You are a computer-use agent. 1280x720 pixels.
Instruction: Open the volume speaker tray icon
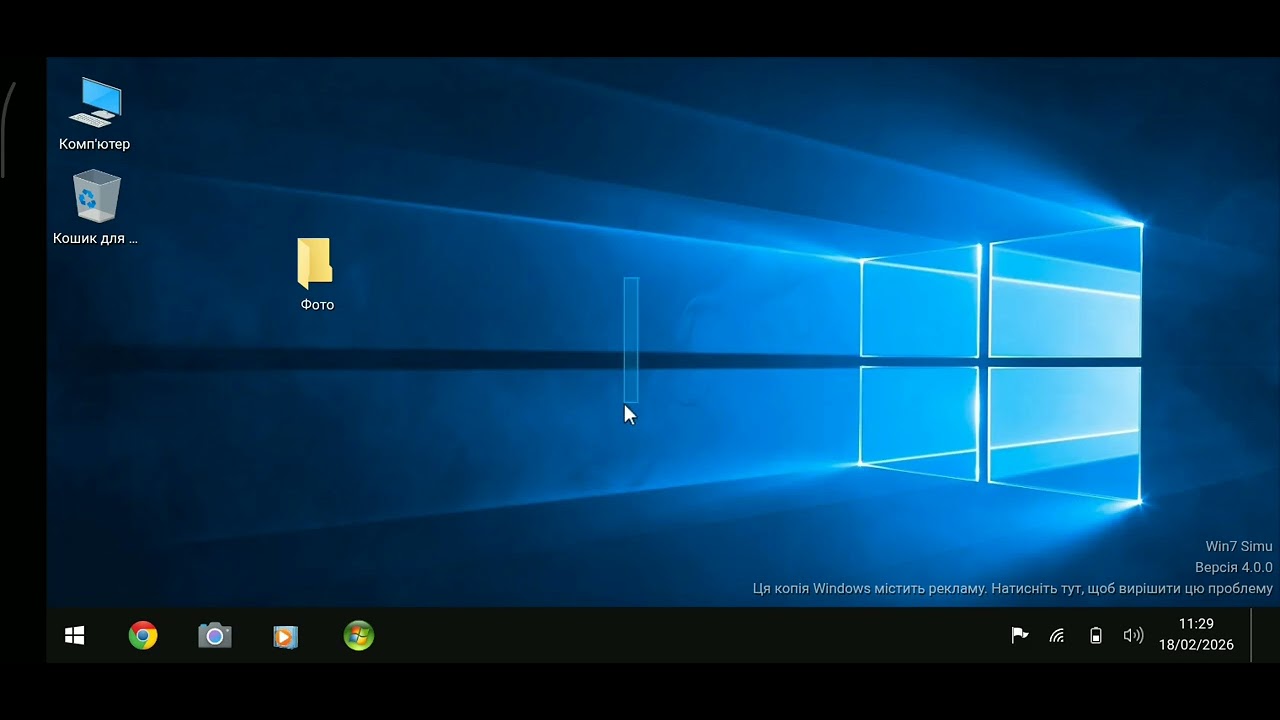tap(1133, 635)
